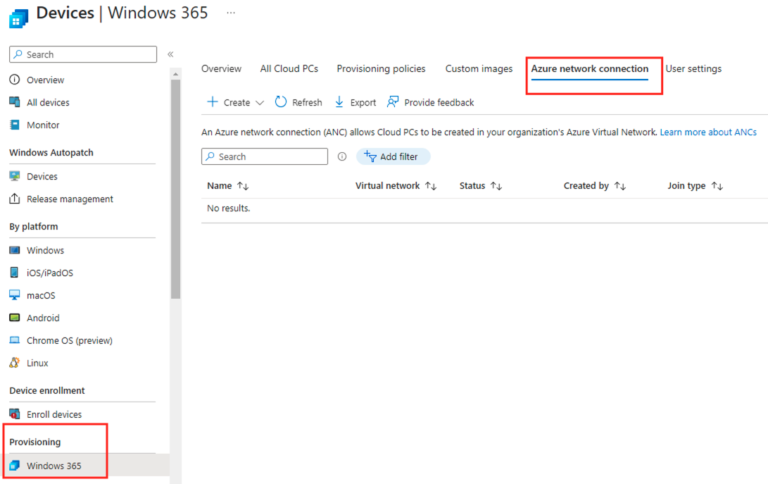This screenshot has width=768, height=484.
Task: Open the Provisioning policies tab
Action: 381,69
